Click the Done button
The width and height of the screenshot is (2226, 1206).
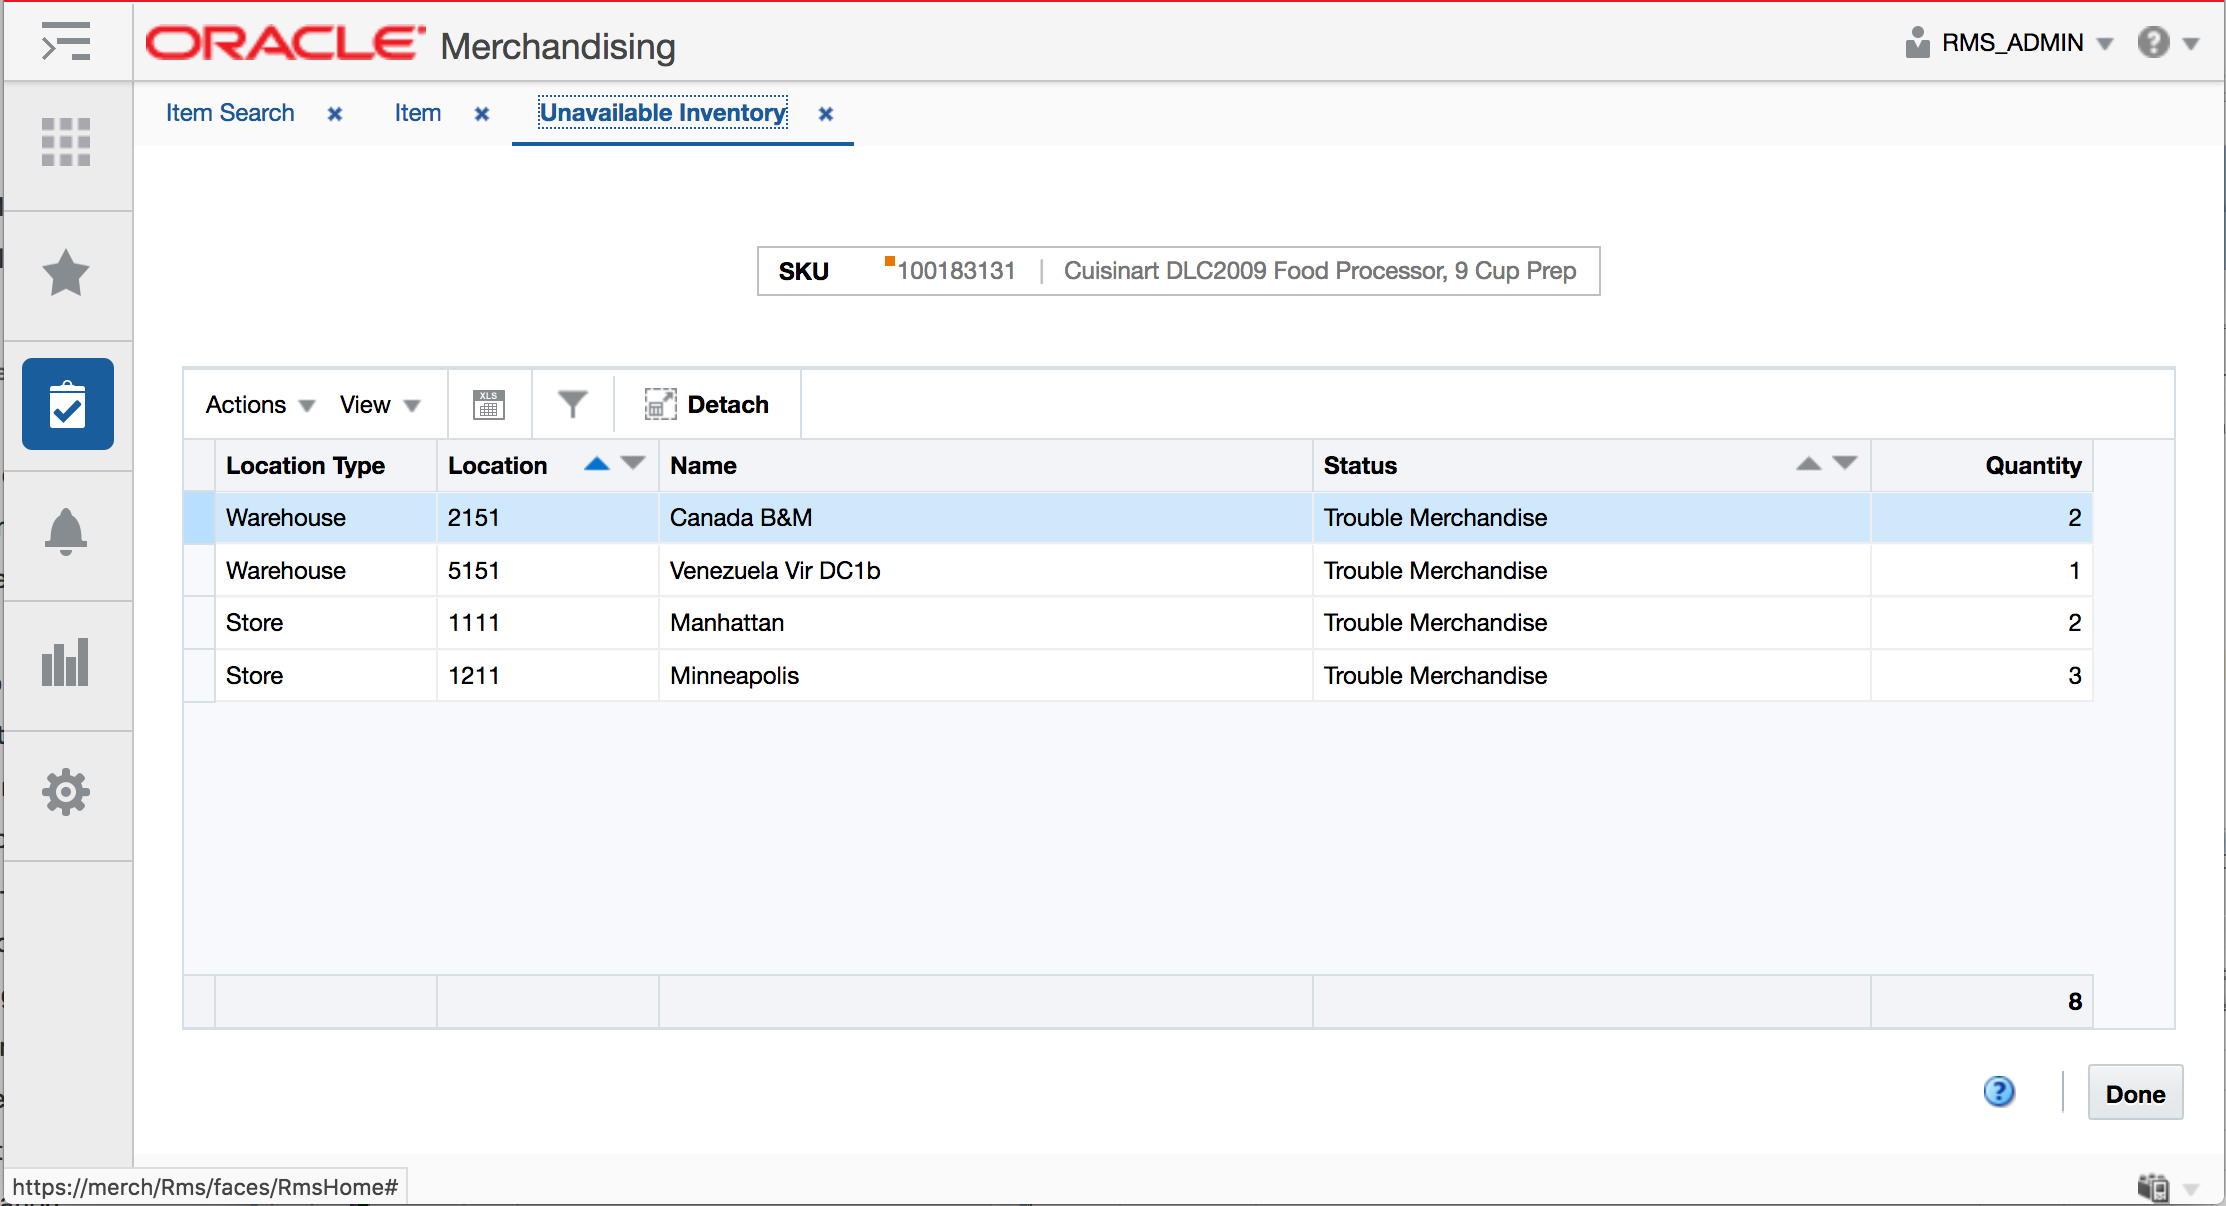coord(2135,1094)
